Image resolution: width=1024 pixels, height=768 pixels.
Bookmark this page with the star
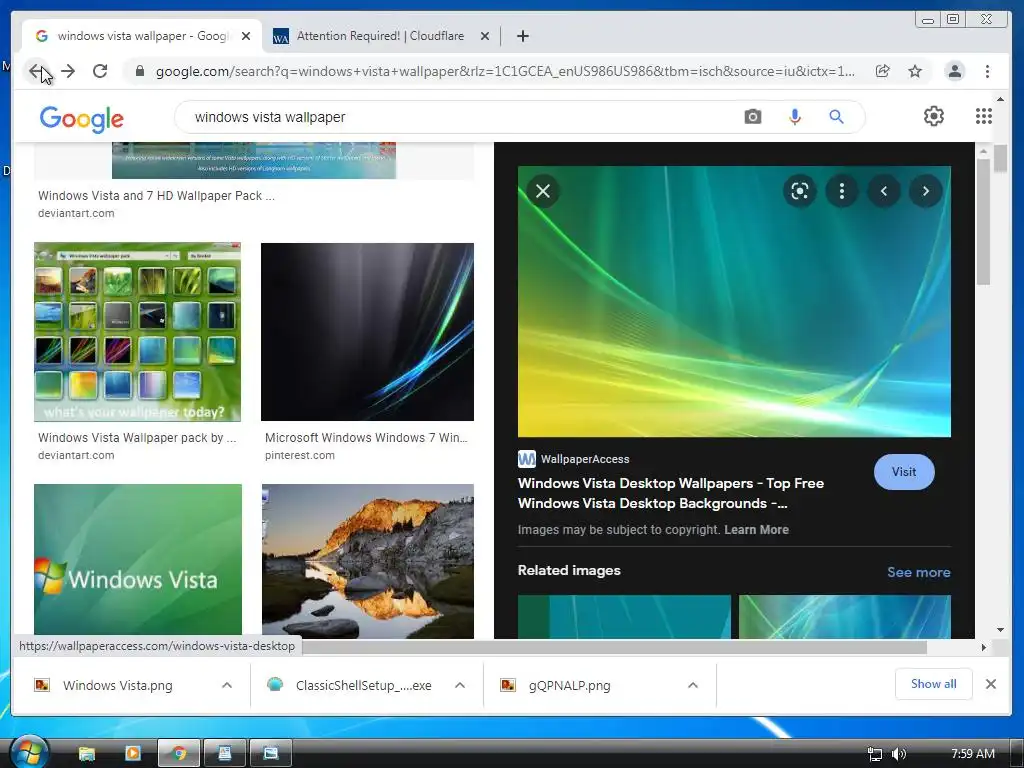click(915, 71)
